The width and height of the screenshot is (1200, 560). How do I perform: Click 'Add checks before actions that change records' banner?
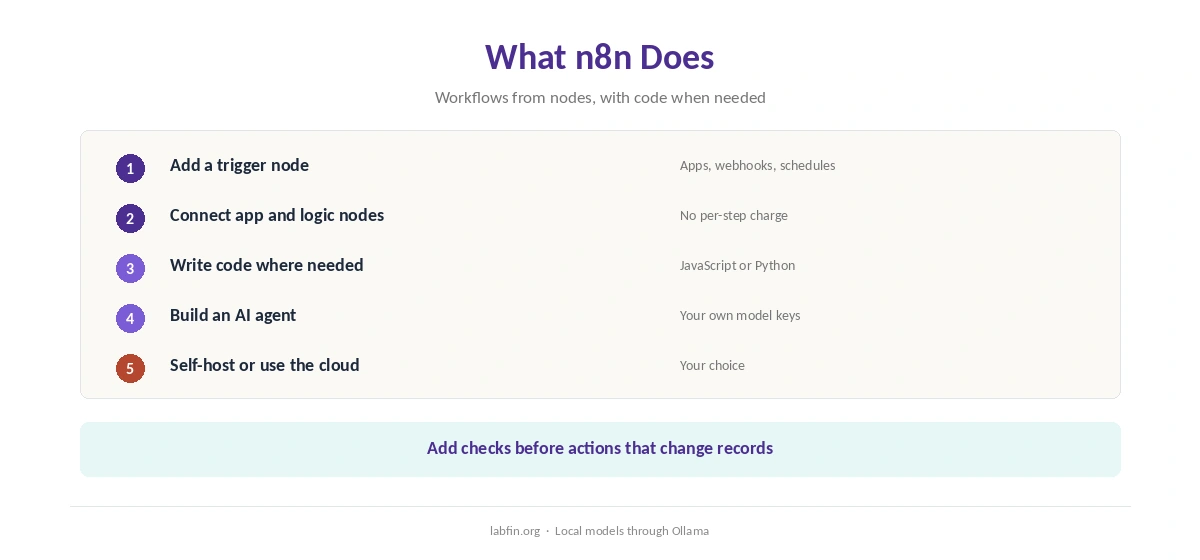(600, 449)
